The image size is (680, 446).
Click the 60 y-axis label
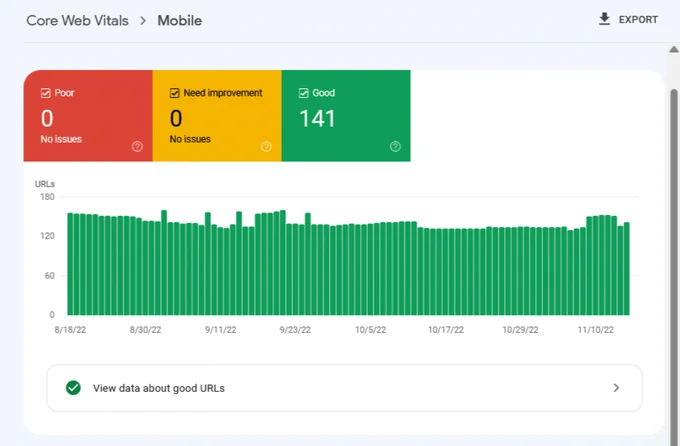(x=49, y=275)
